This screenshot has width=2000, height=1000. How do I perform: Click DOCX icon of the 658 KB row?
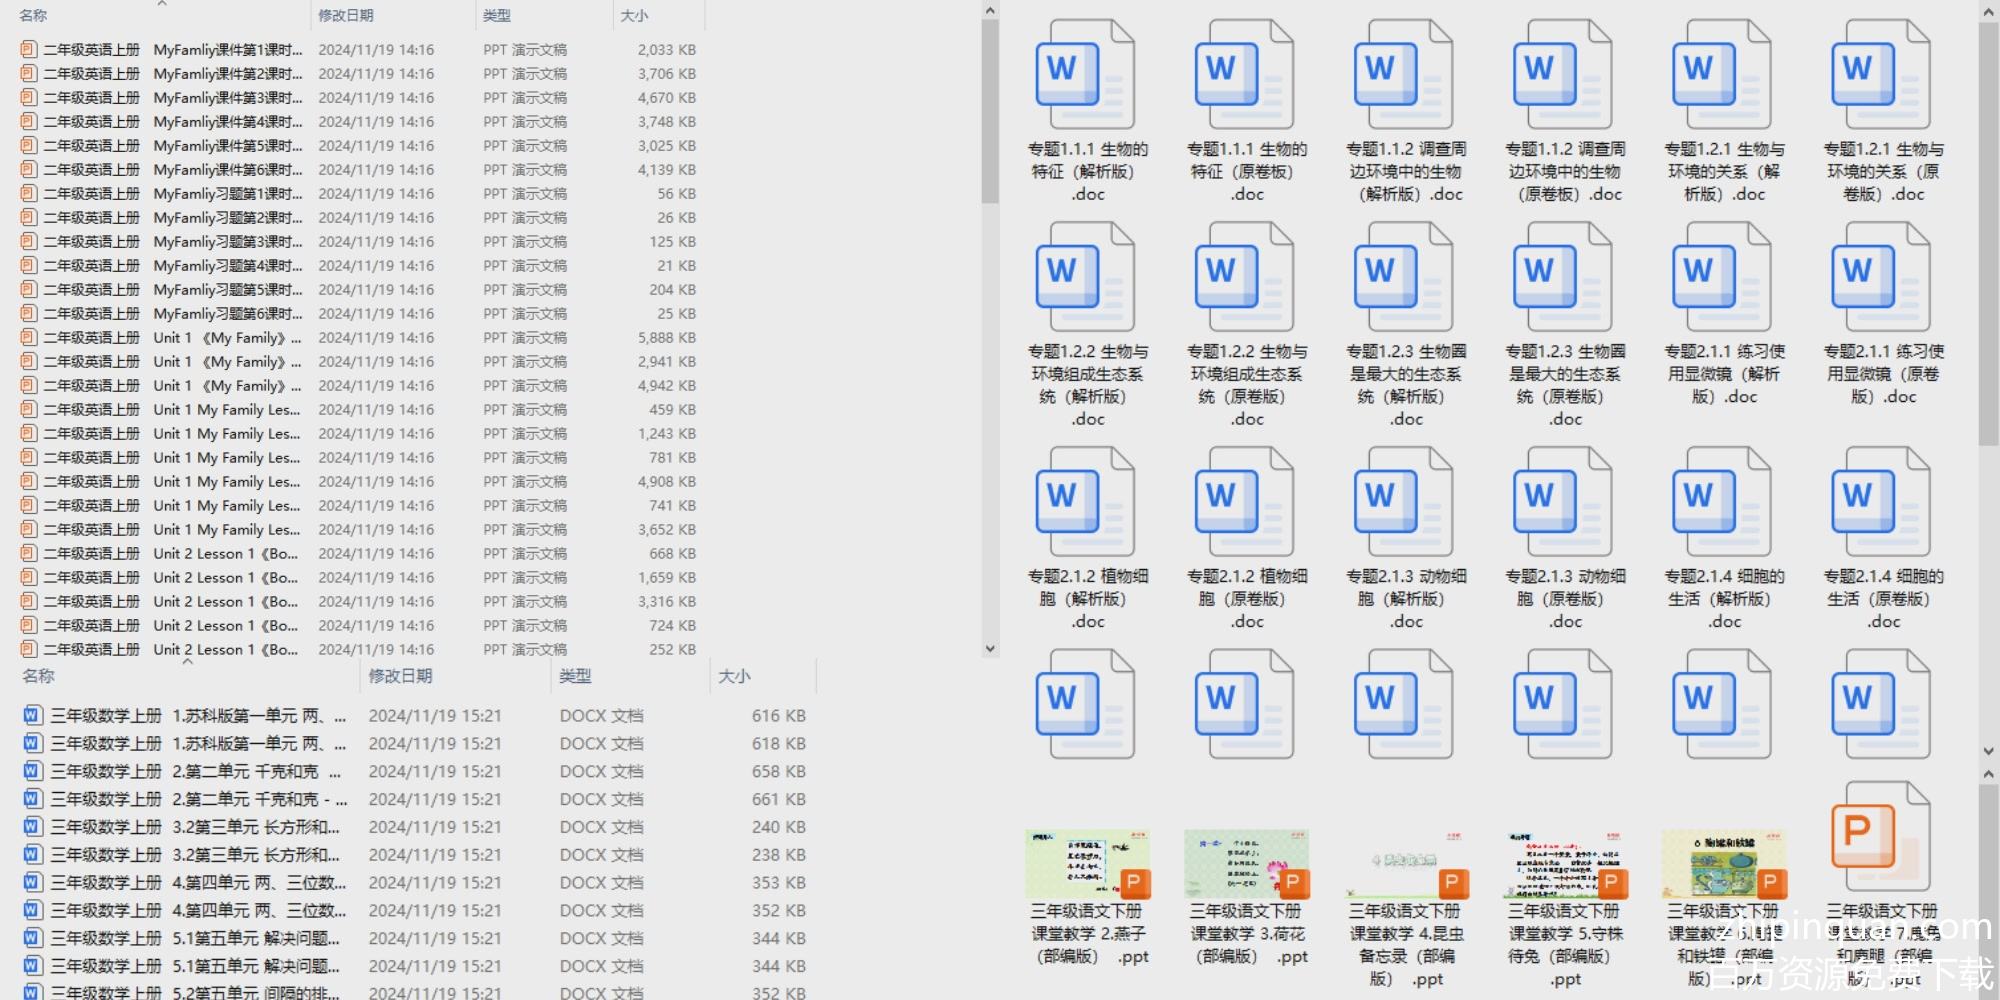32,771
